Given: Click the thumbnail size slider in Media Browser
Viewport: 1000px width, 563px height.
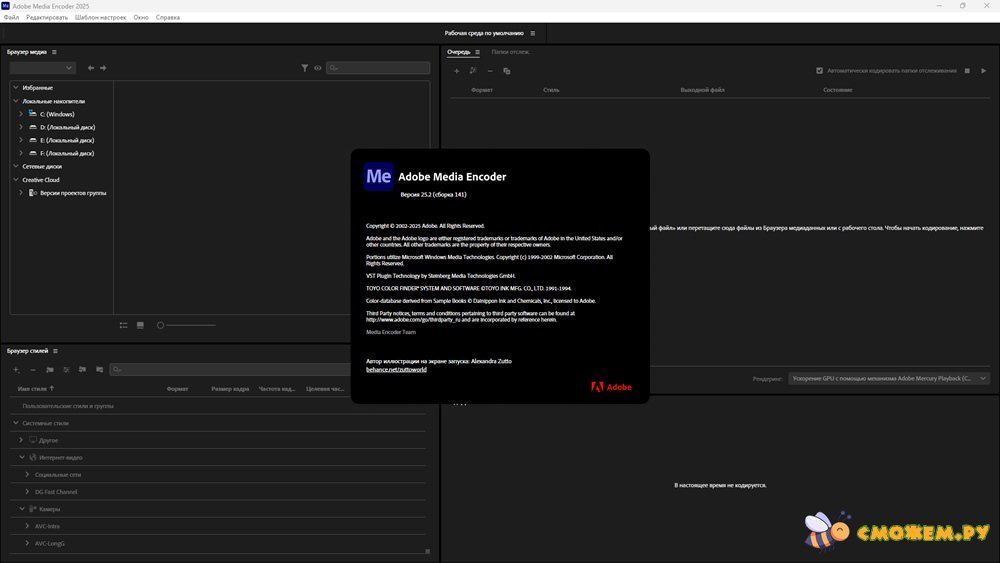Looking at the screenshot, I should (x=186, y=325).
